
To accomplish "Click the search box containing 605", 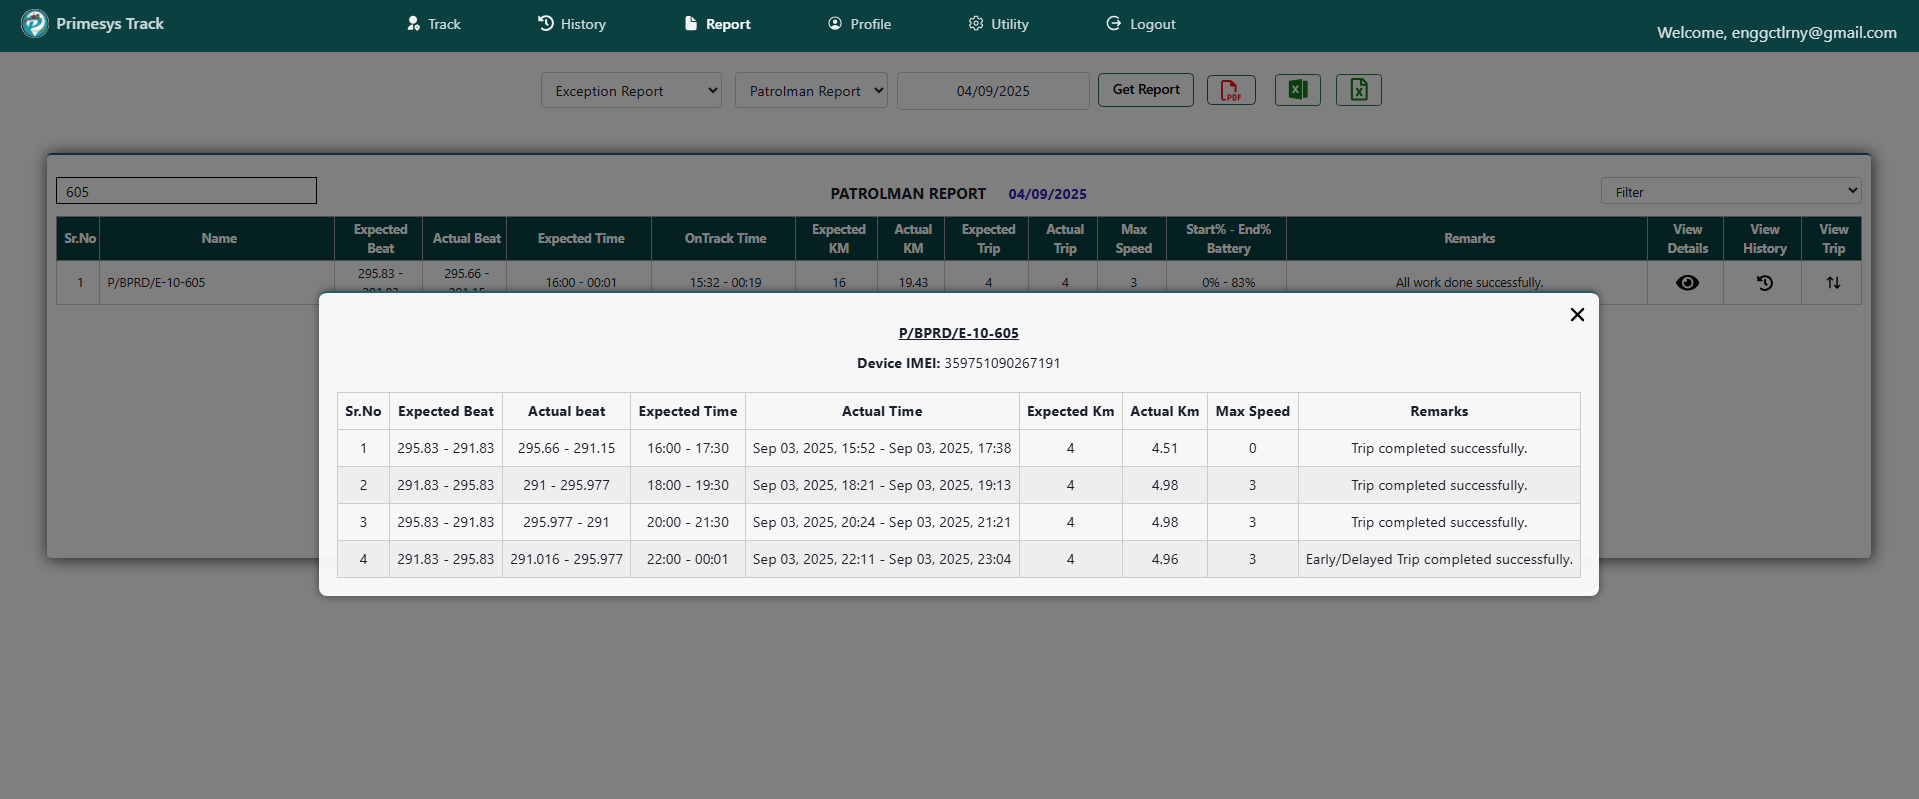I will pos(186,191).
